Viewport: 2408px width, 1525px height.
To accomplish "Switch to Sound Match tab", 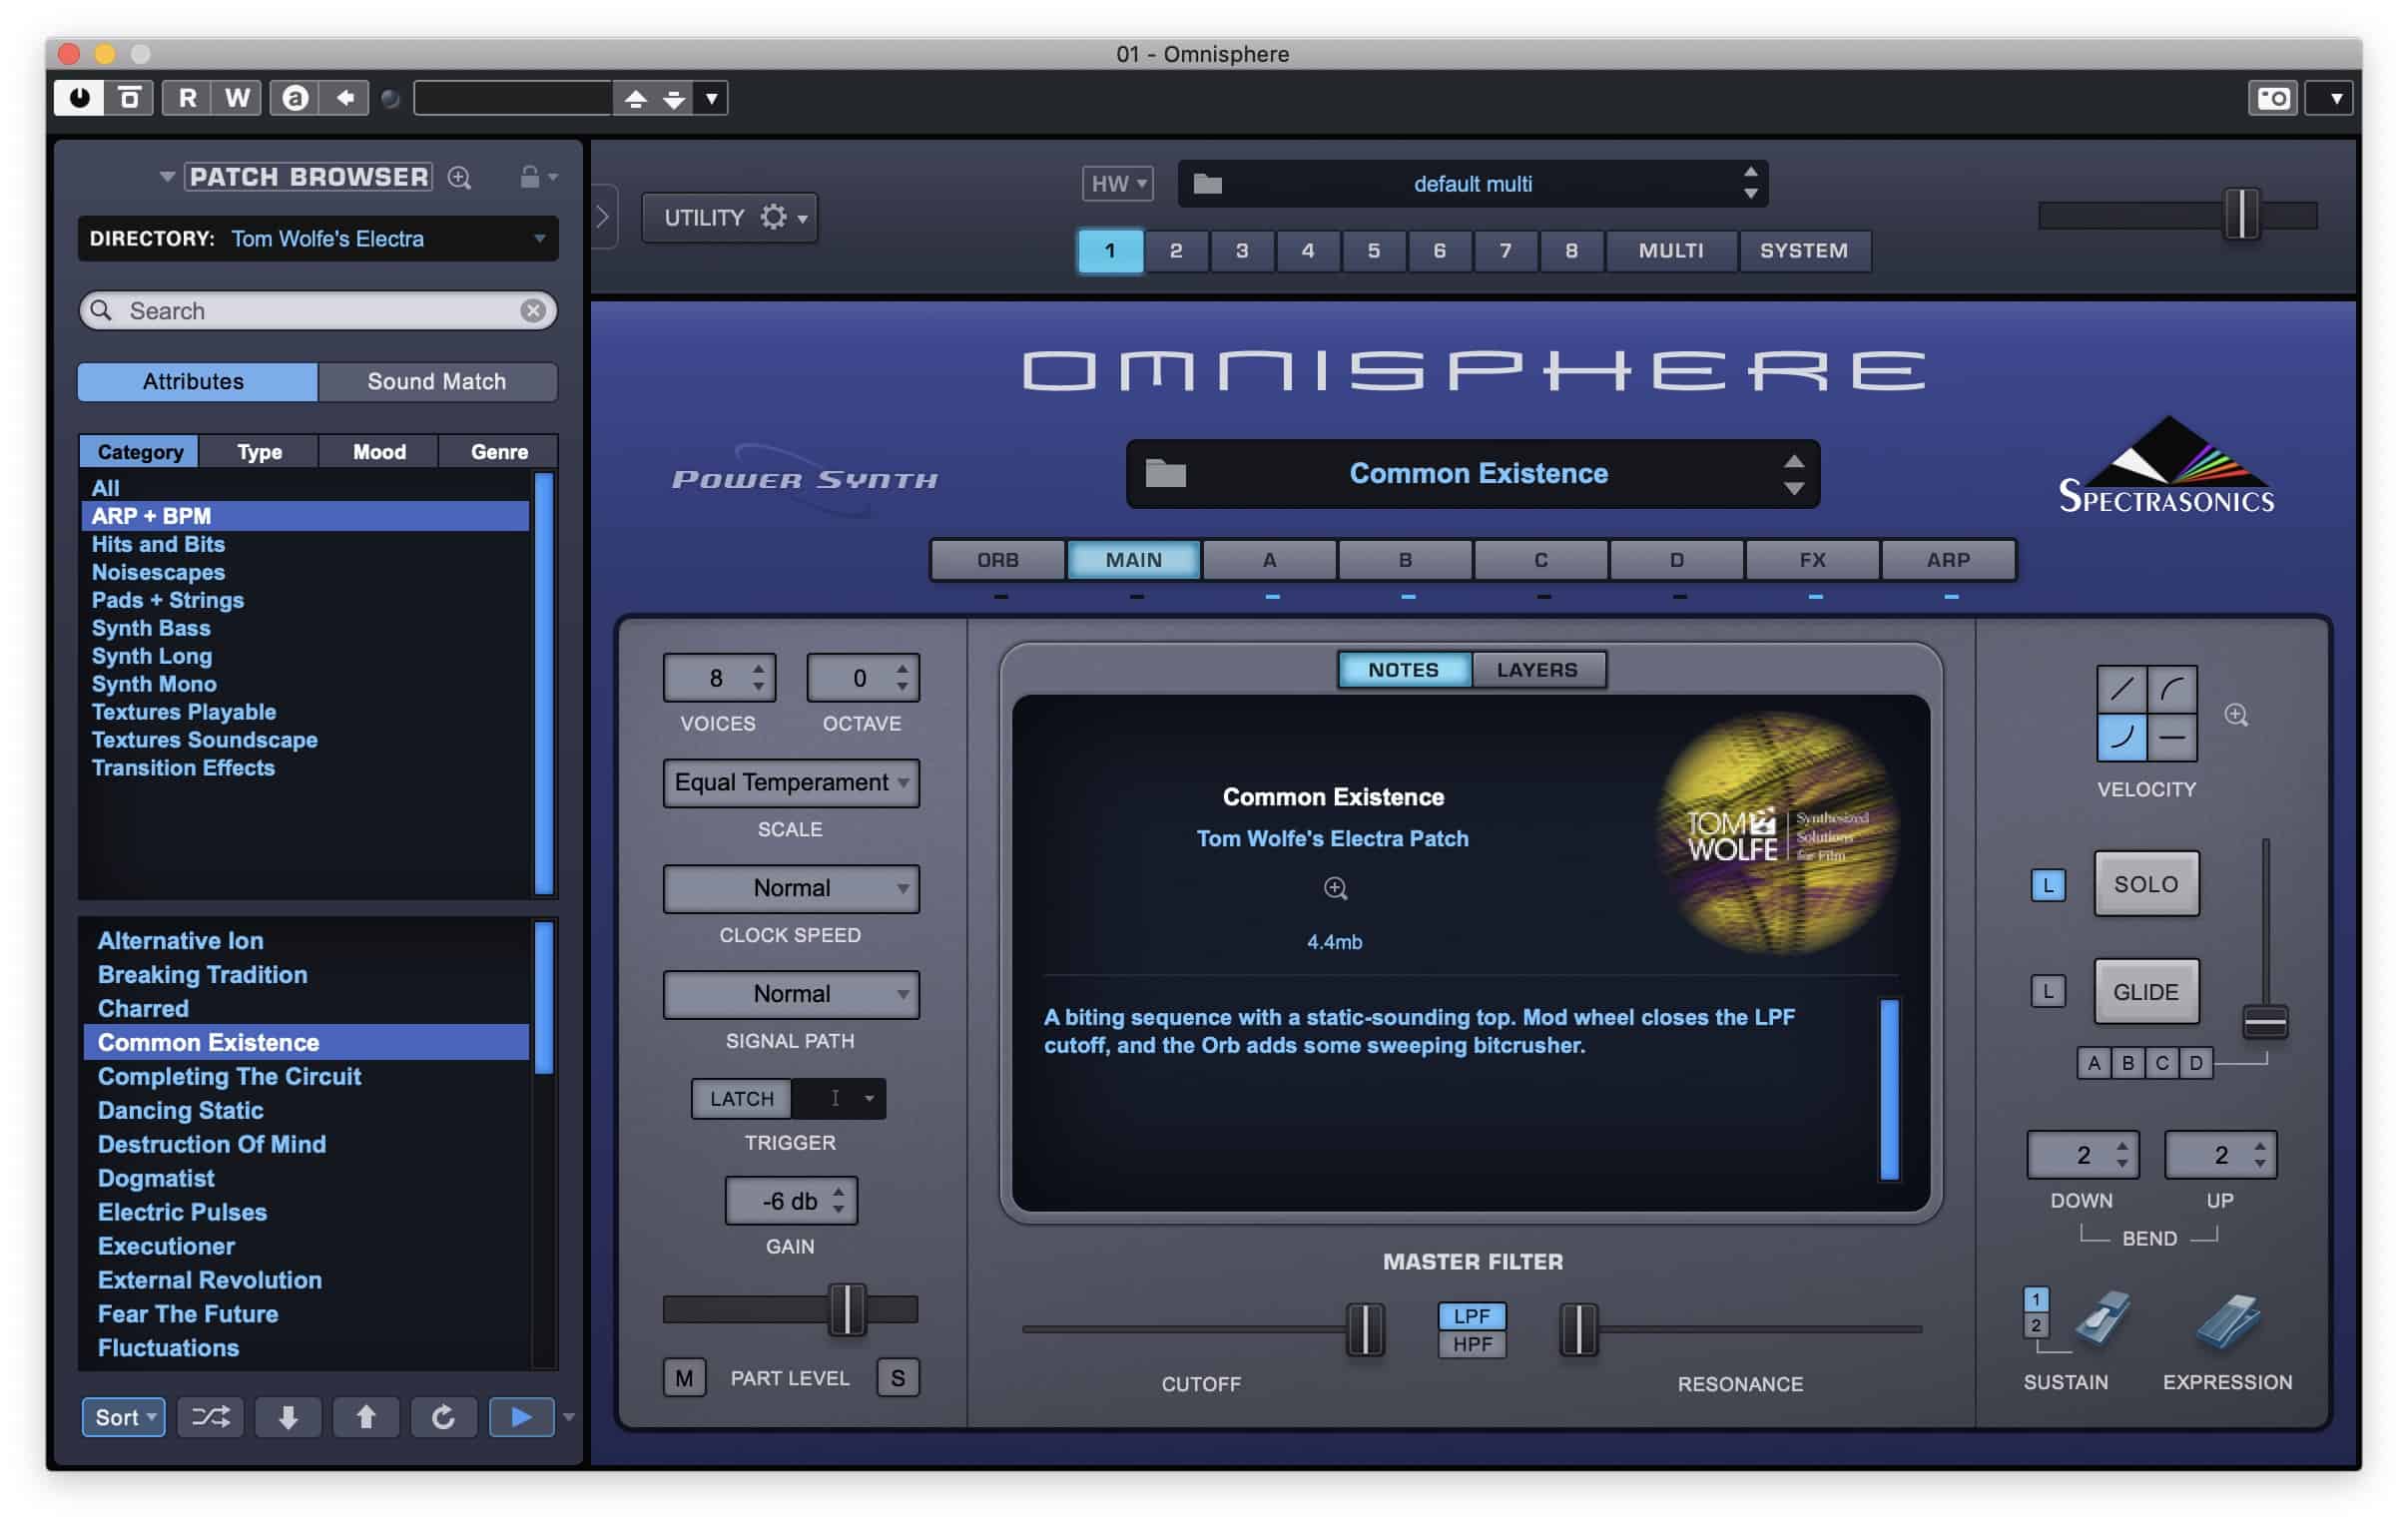I will click(437, 381).
